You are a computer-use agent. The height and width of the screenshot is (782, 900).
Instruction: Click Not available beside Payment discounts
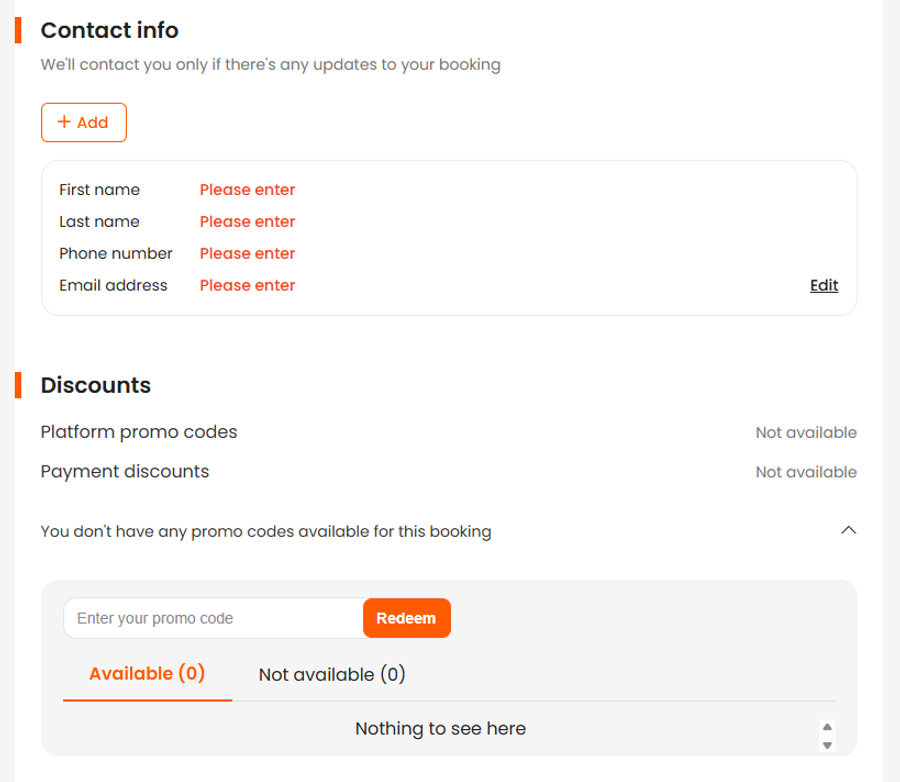pyautogui.click(x=806, y=472)
